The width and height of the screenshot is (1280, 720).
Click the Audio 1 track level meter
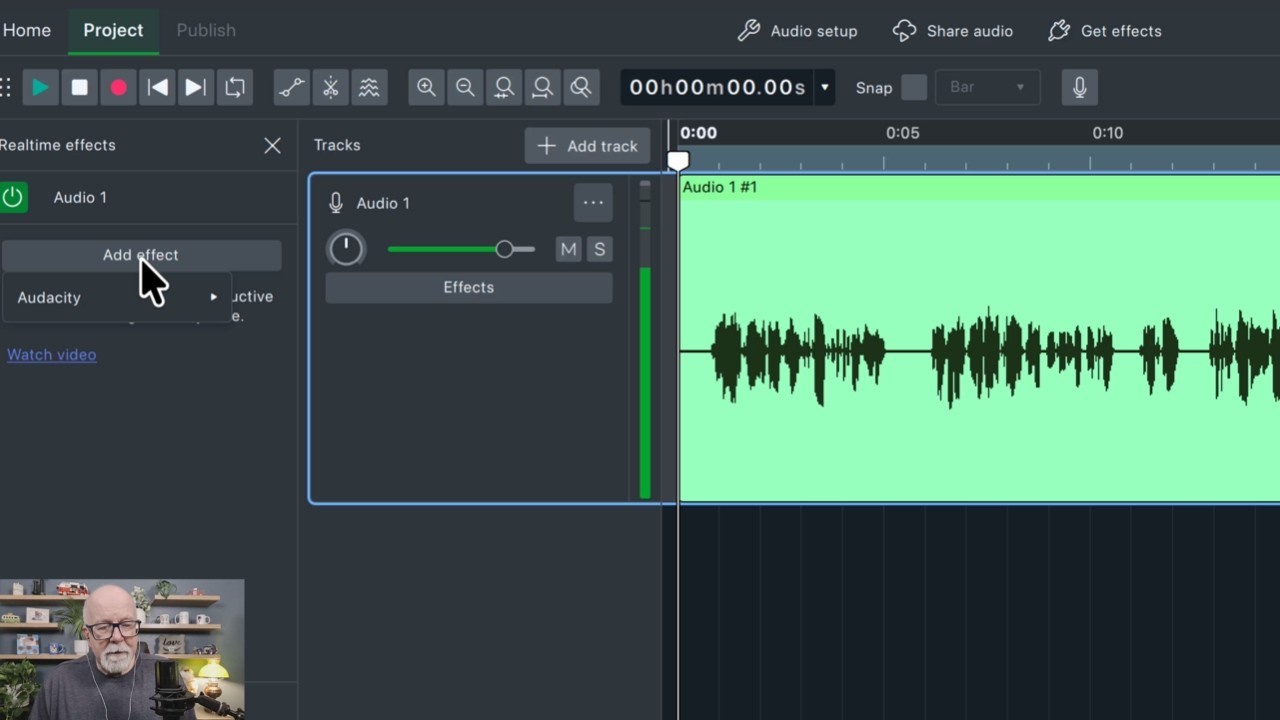click(645, 340)
